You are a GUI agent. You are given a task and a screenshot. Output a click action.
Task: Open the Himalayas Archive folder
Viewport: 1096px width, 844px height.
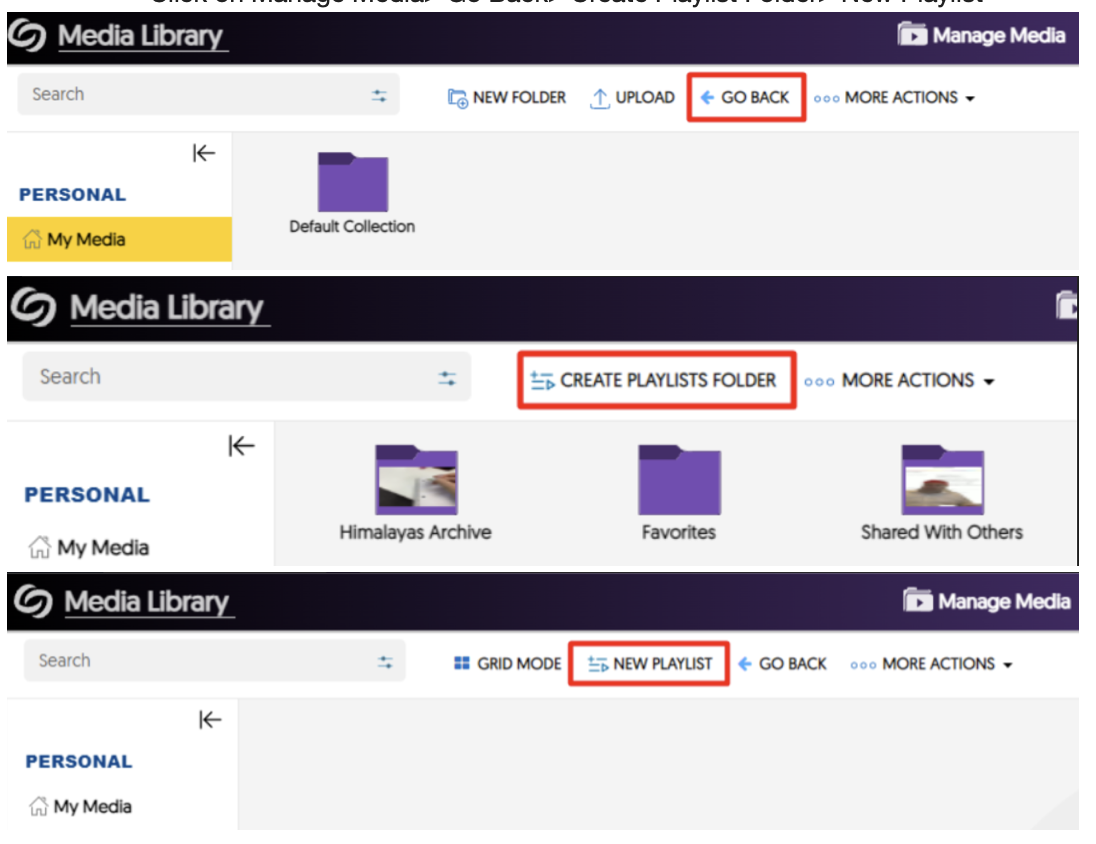pyautogui.click(x=415, y=482)
